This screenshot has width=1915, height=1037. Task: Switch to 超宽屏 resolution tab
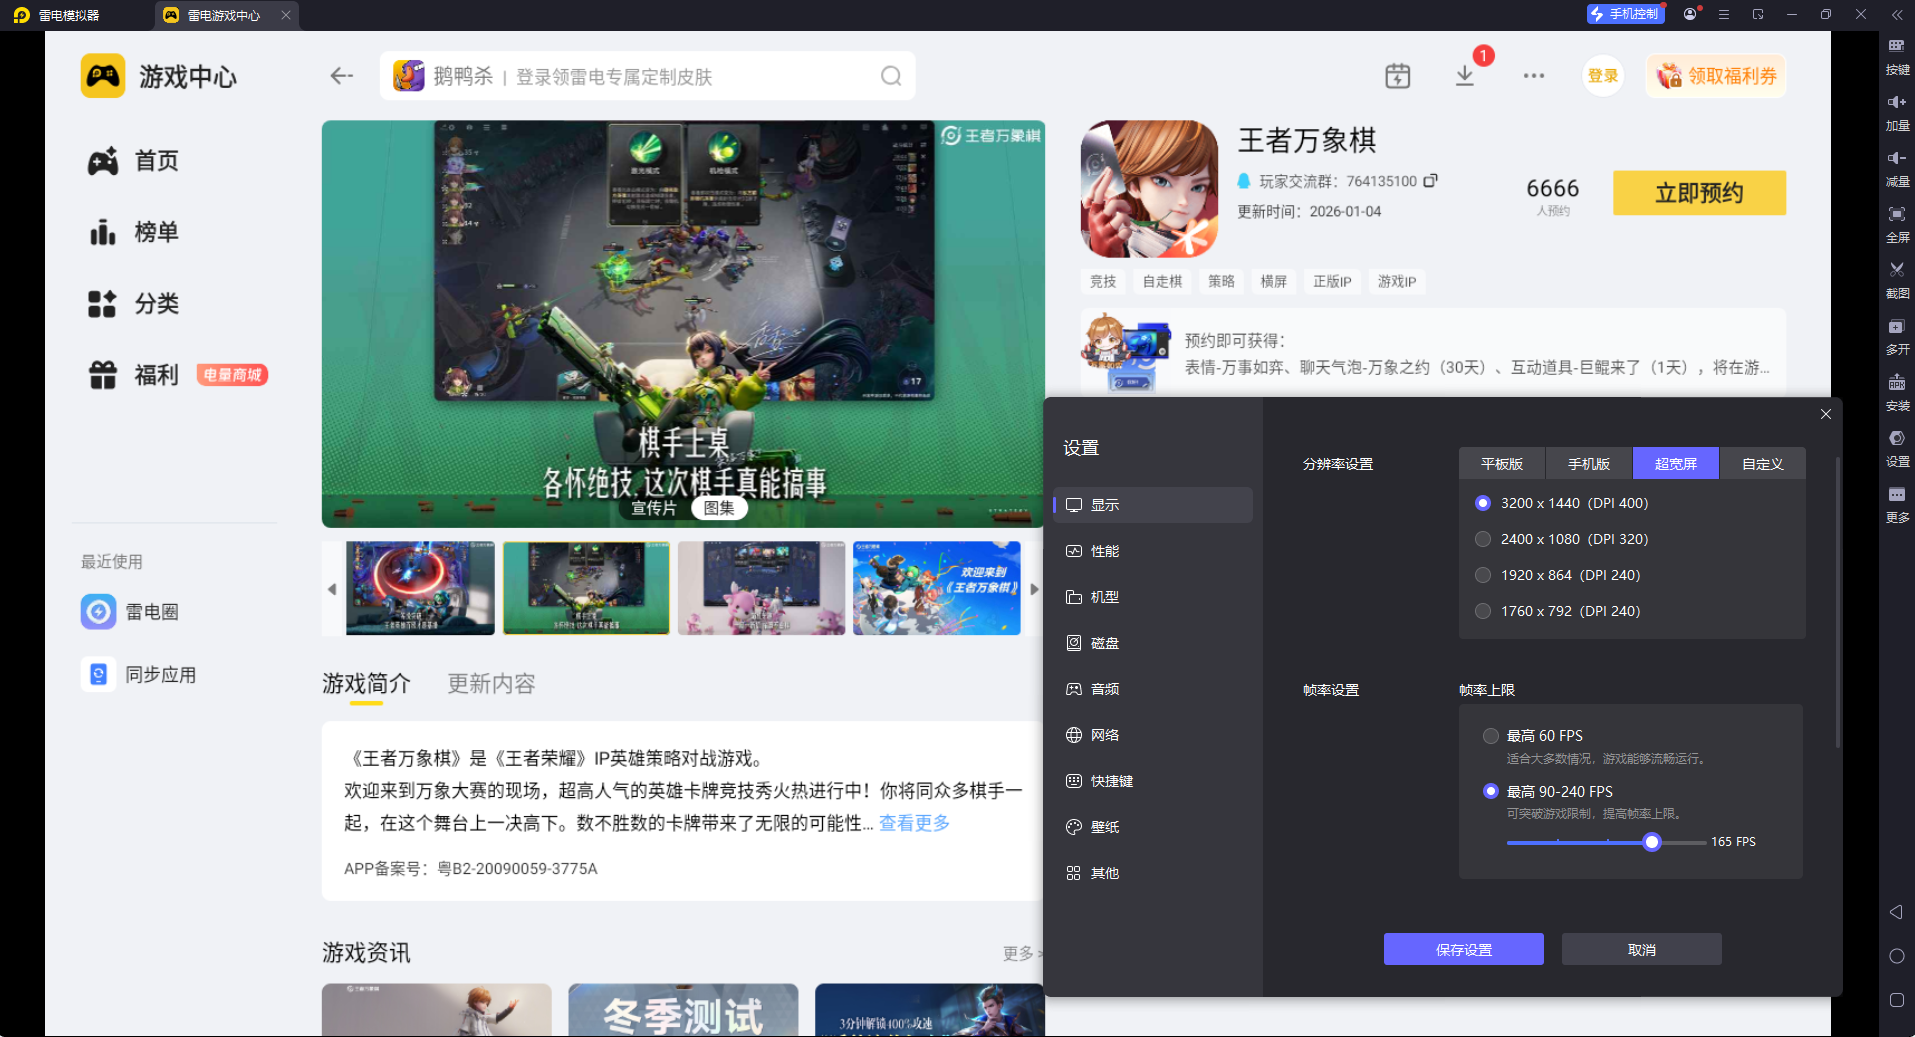pos(1676,464)
